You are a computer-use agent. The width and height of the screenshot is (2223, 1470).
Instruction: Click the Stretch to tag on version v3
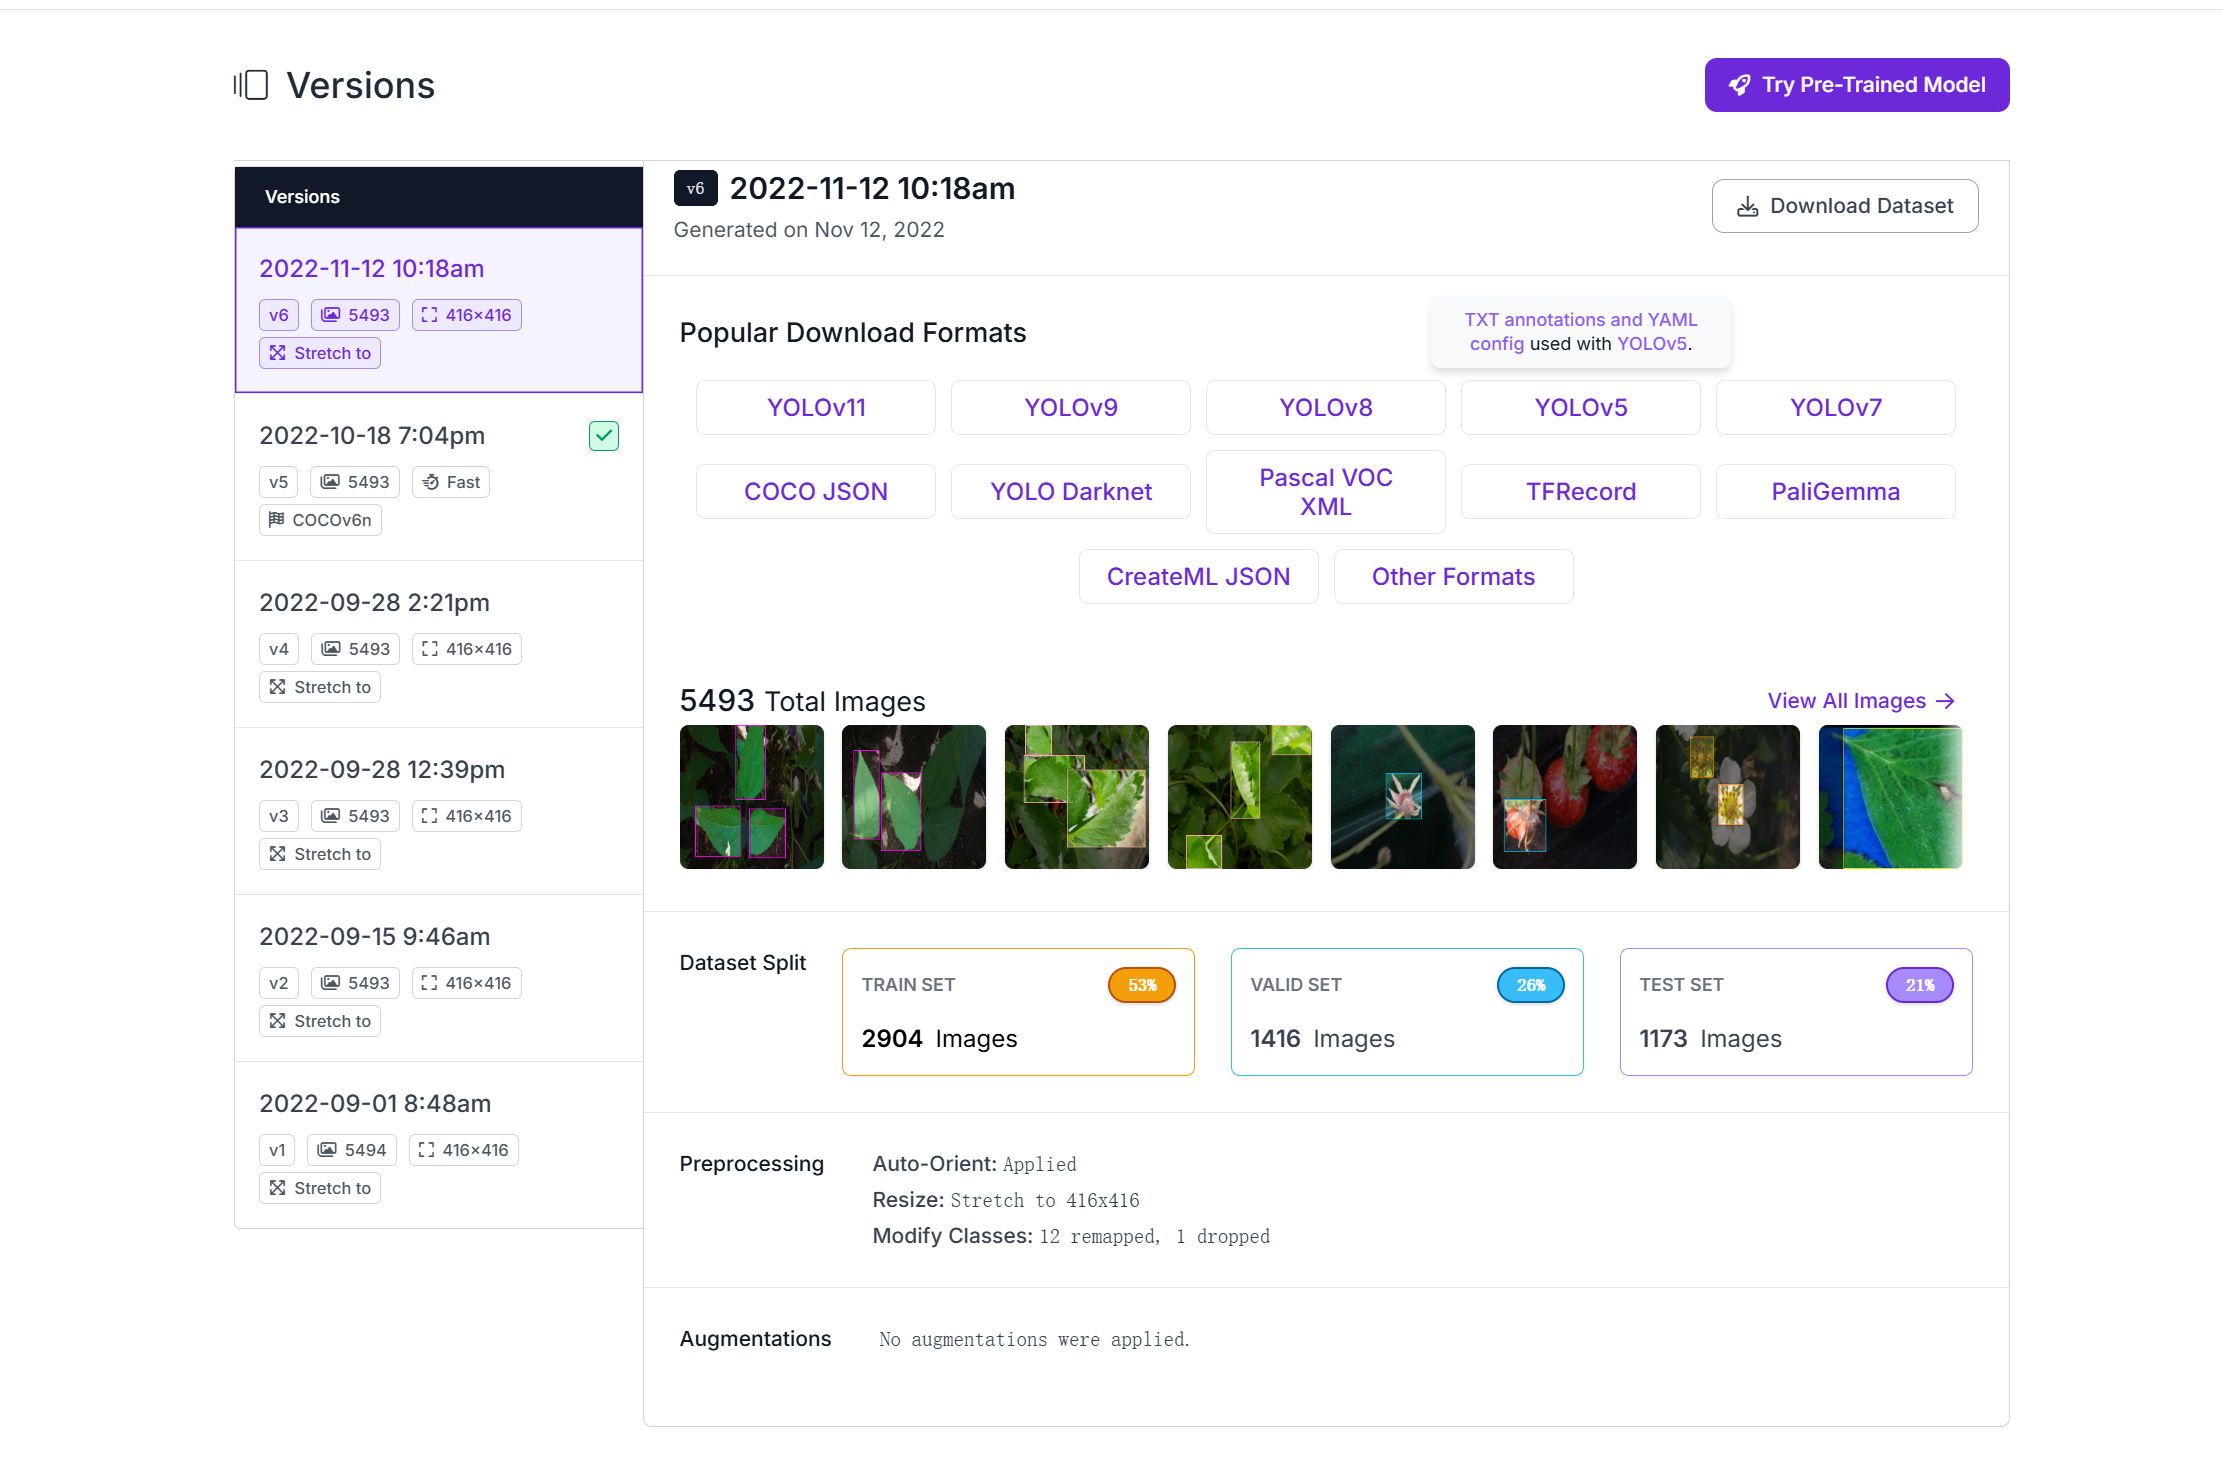tap(320, 854)
